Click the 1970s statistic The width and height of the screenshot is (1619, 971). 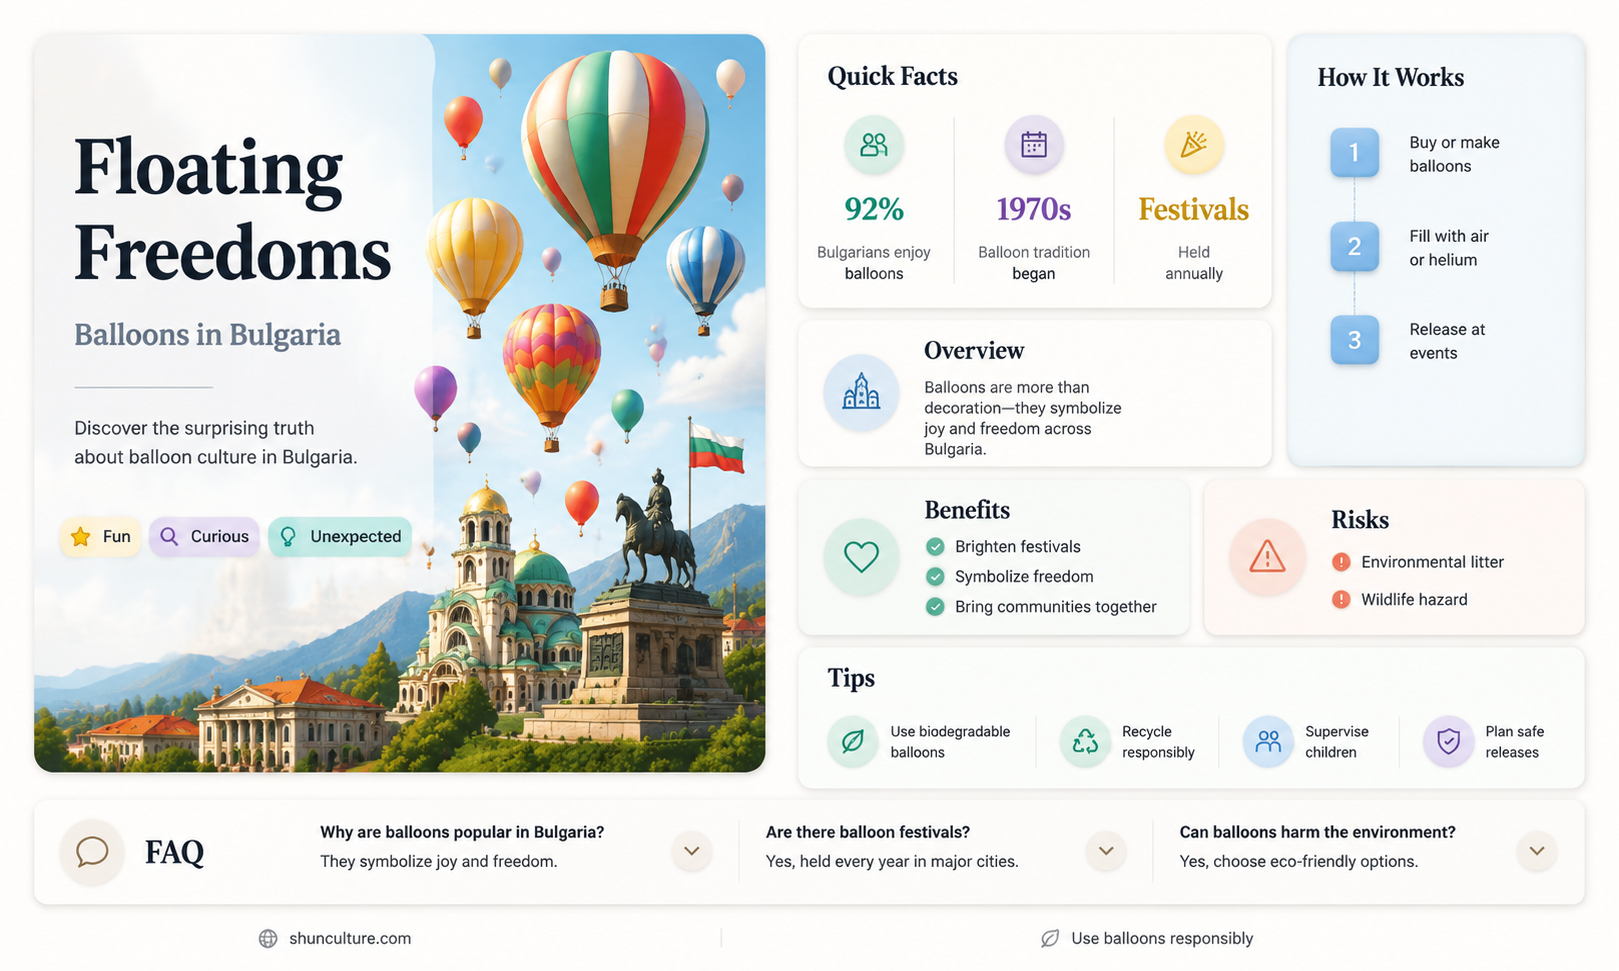(1034, 209)
